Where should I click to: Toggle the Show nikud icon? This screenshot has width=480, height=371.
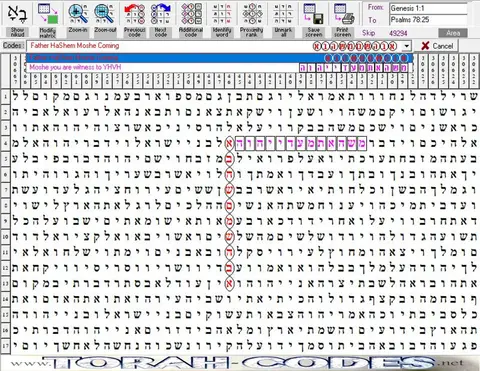[x=17, y=13]
